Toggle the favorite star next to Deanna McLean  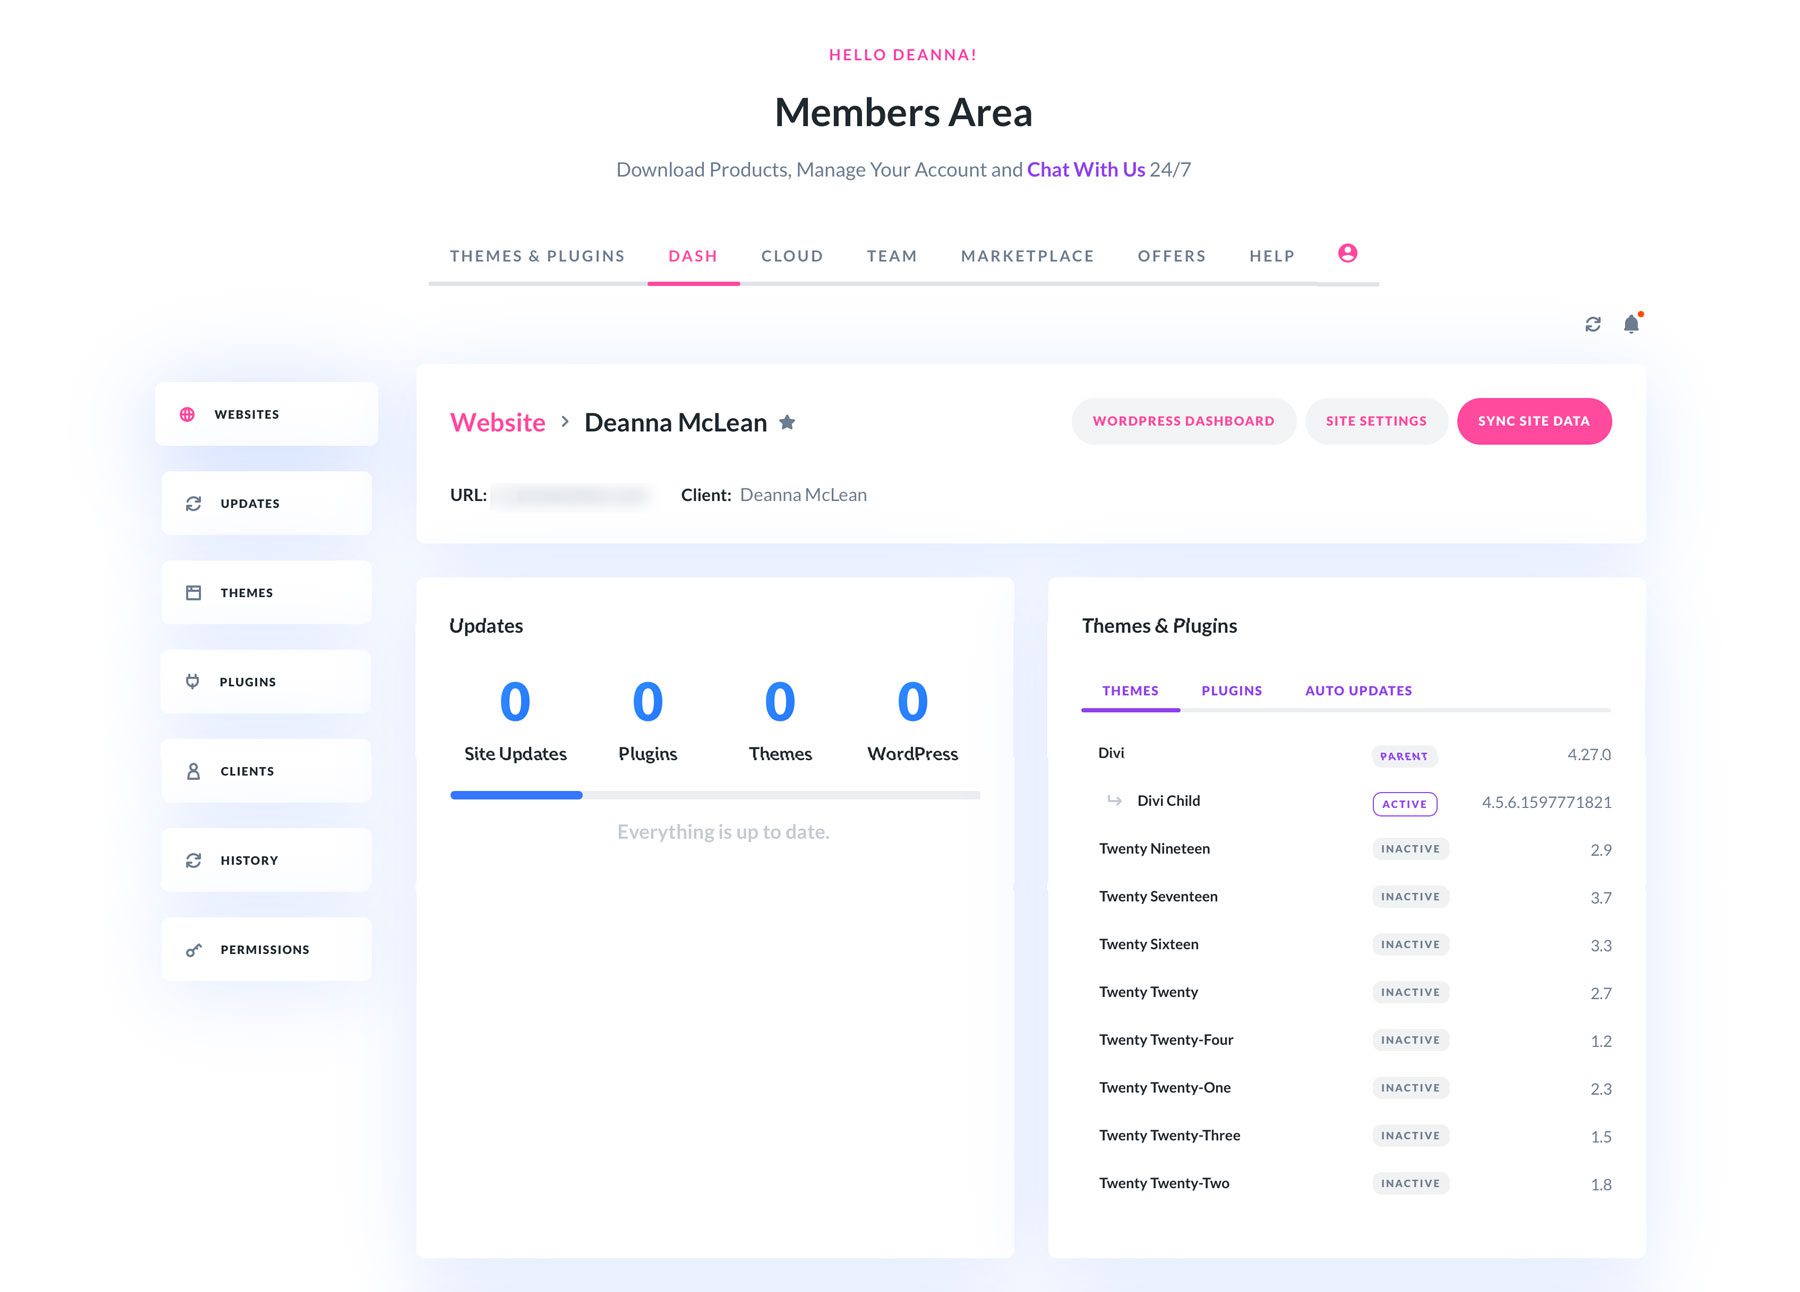[788, 422]
